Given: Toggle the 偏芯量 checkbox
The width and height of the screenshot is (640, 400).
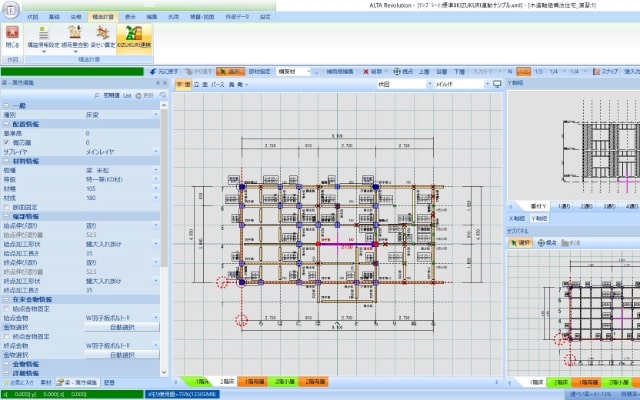Looking at the screenshot, I should tap(6, 142).
